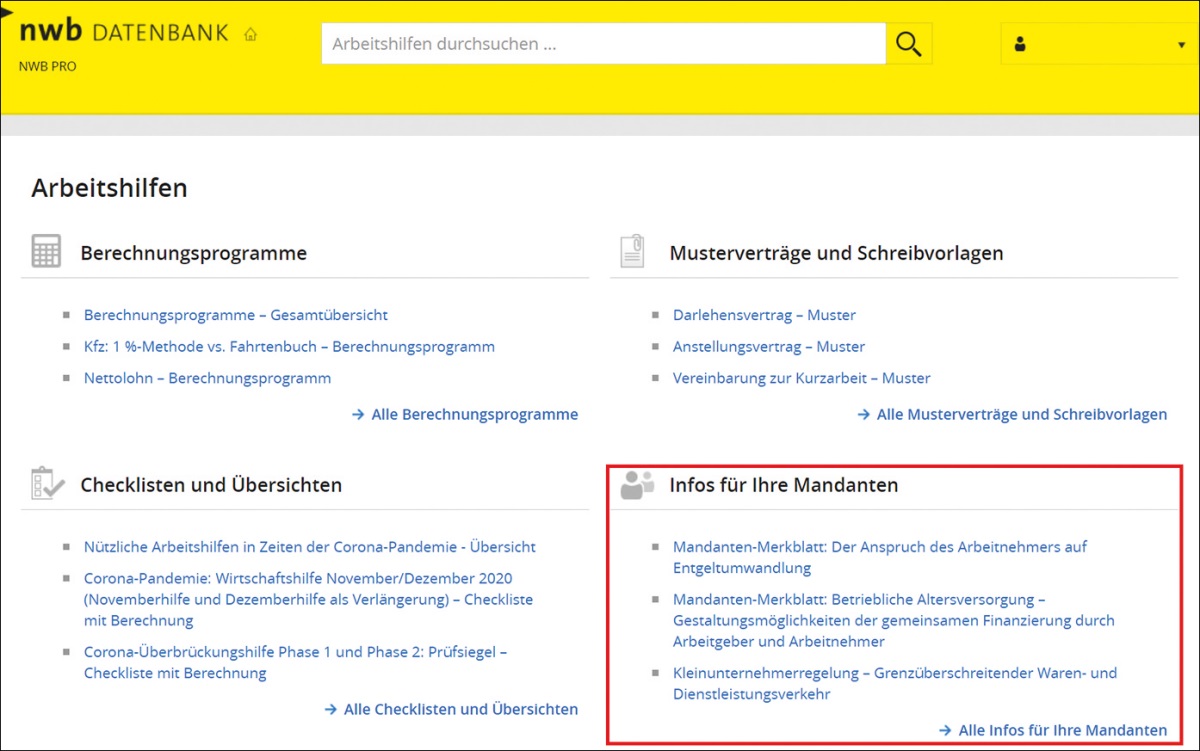Show Alle Berechnungsprogramme

474,414
